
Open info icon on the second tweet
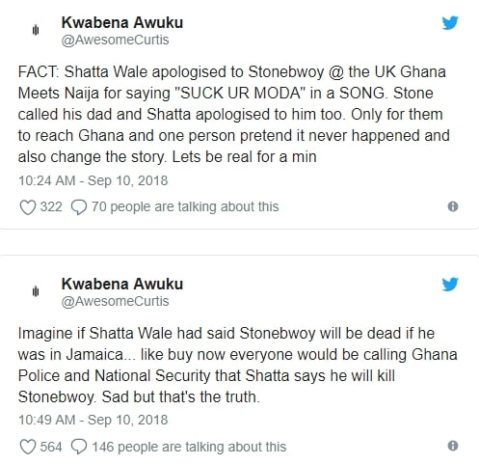(x=453, y=446)
